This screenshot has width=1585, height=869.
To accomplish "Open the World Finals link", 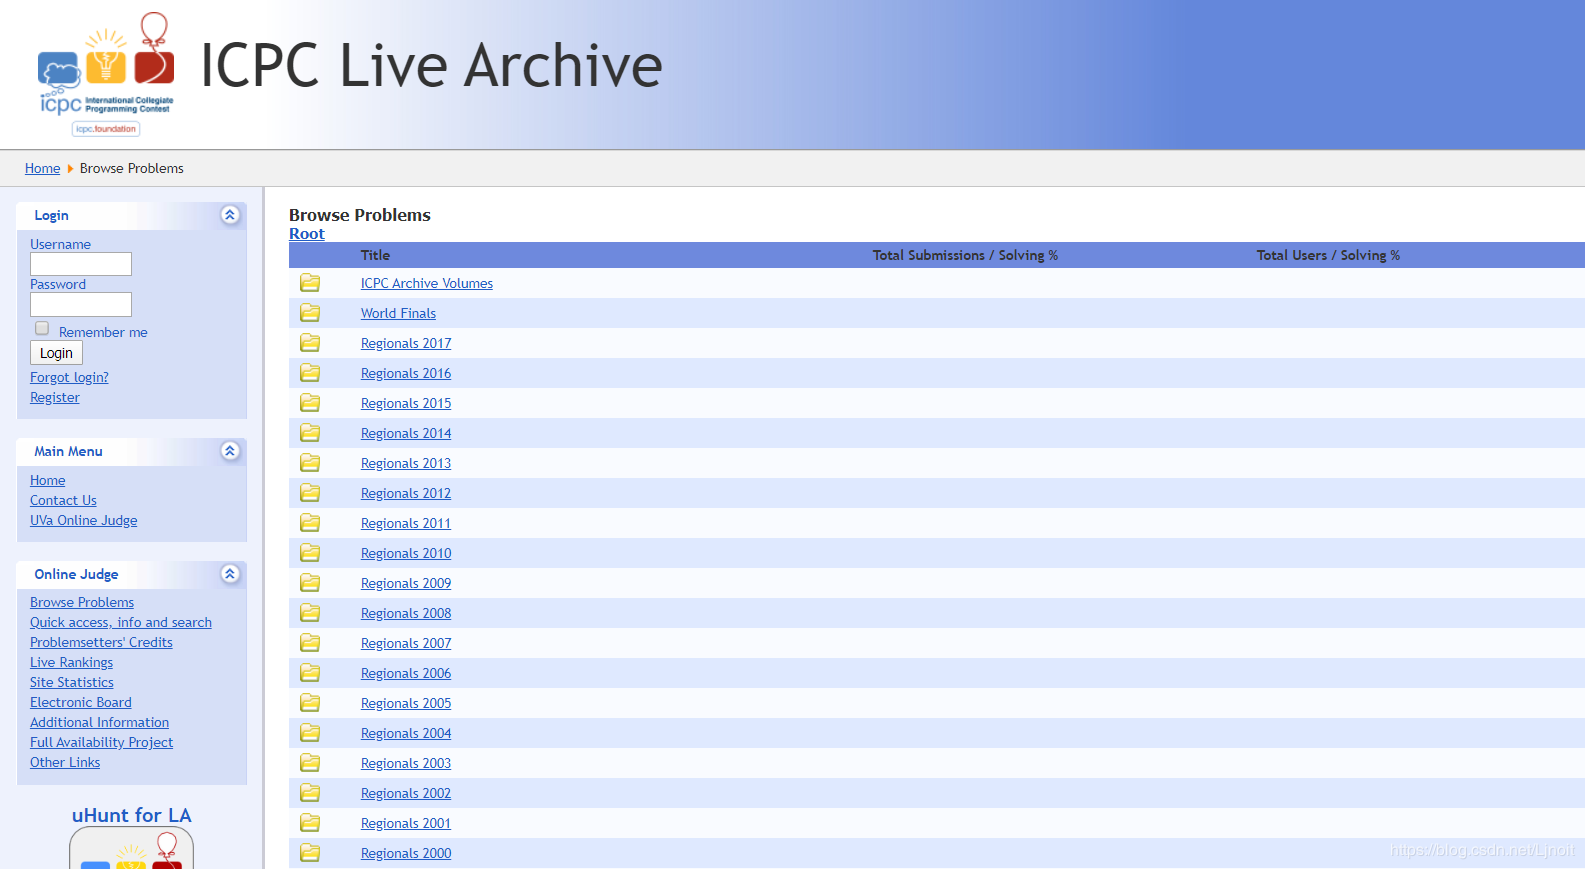I will pos(398,313).
